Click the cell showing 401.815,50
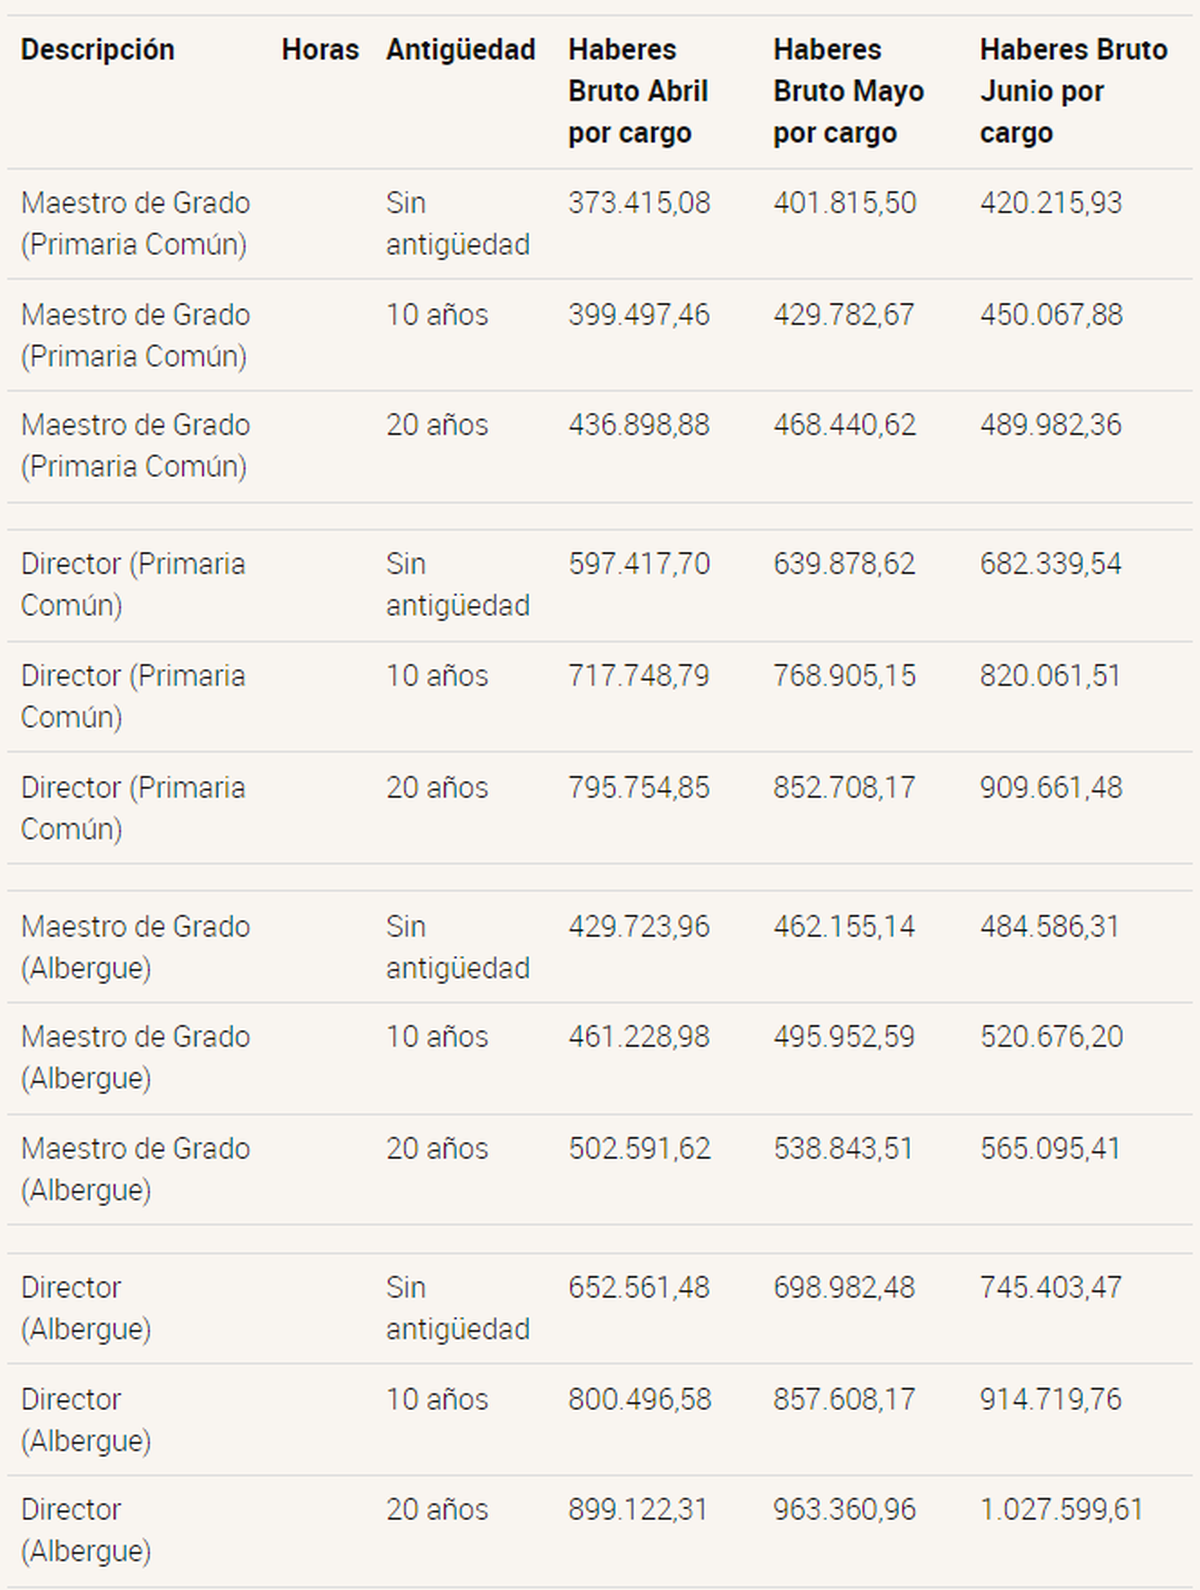1200x1590 pixels. tap(845, 203)
